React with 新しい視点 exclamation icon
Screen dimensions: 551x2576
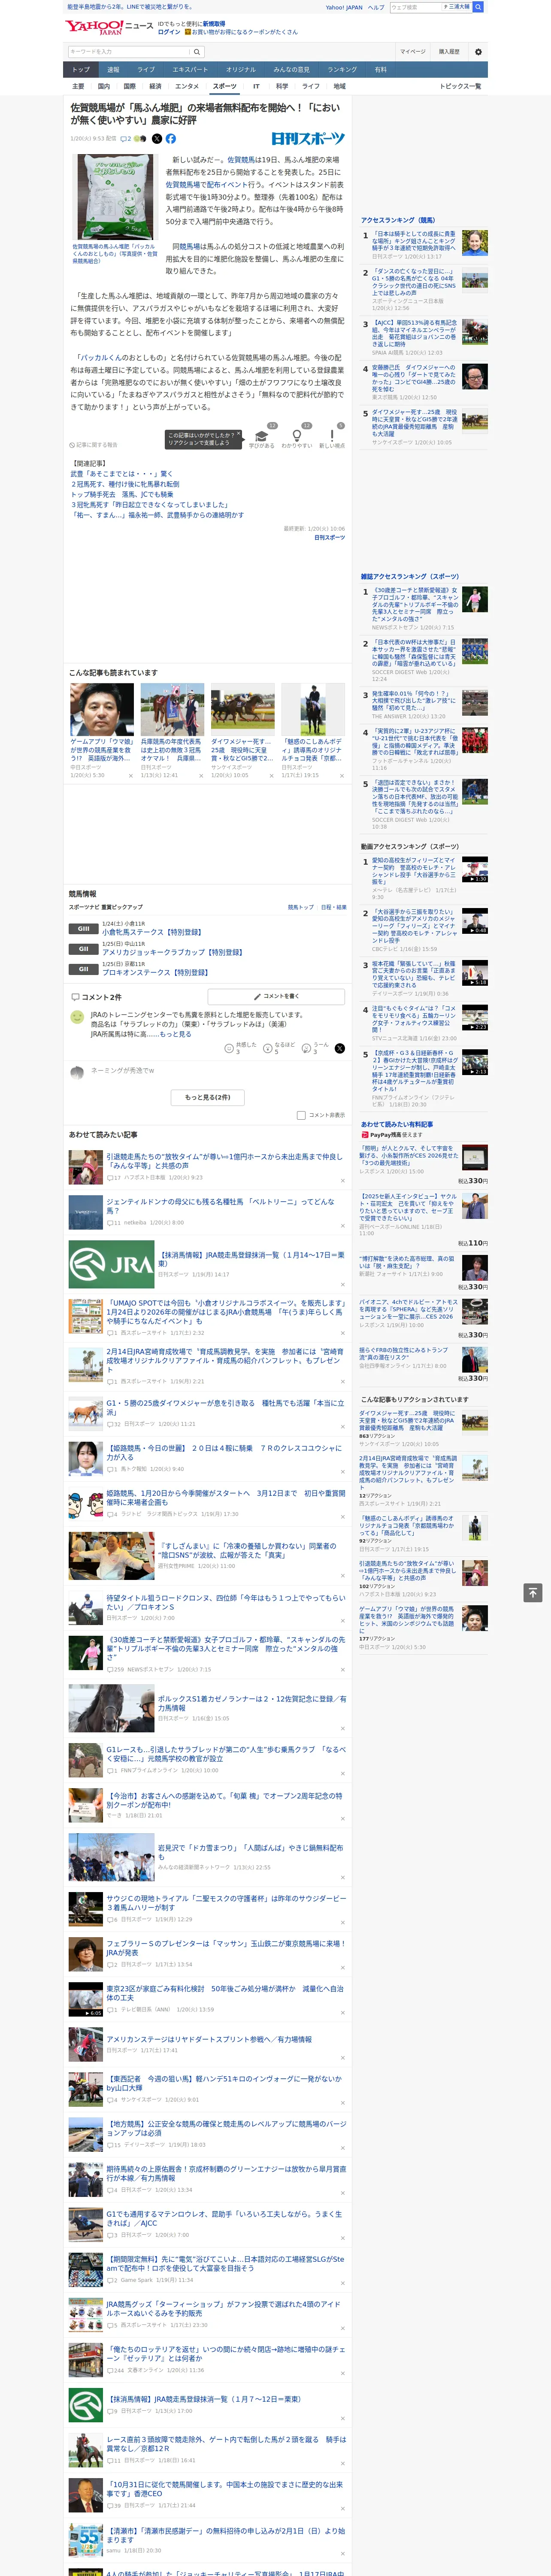point(332,436)
